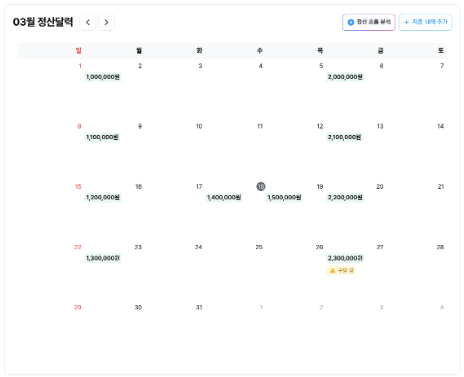Select date 24 in the calendar

point(199,247)
